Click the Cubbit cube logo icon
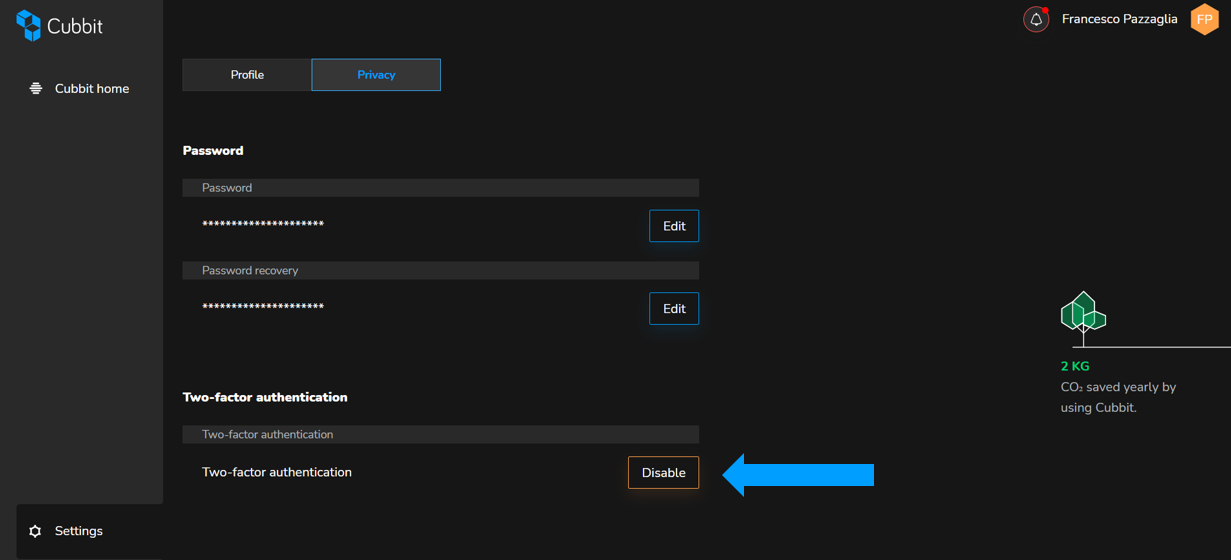 coord(29,26)
